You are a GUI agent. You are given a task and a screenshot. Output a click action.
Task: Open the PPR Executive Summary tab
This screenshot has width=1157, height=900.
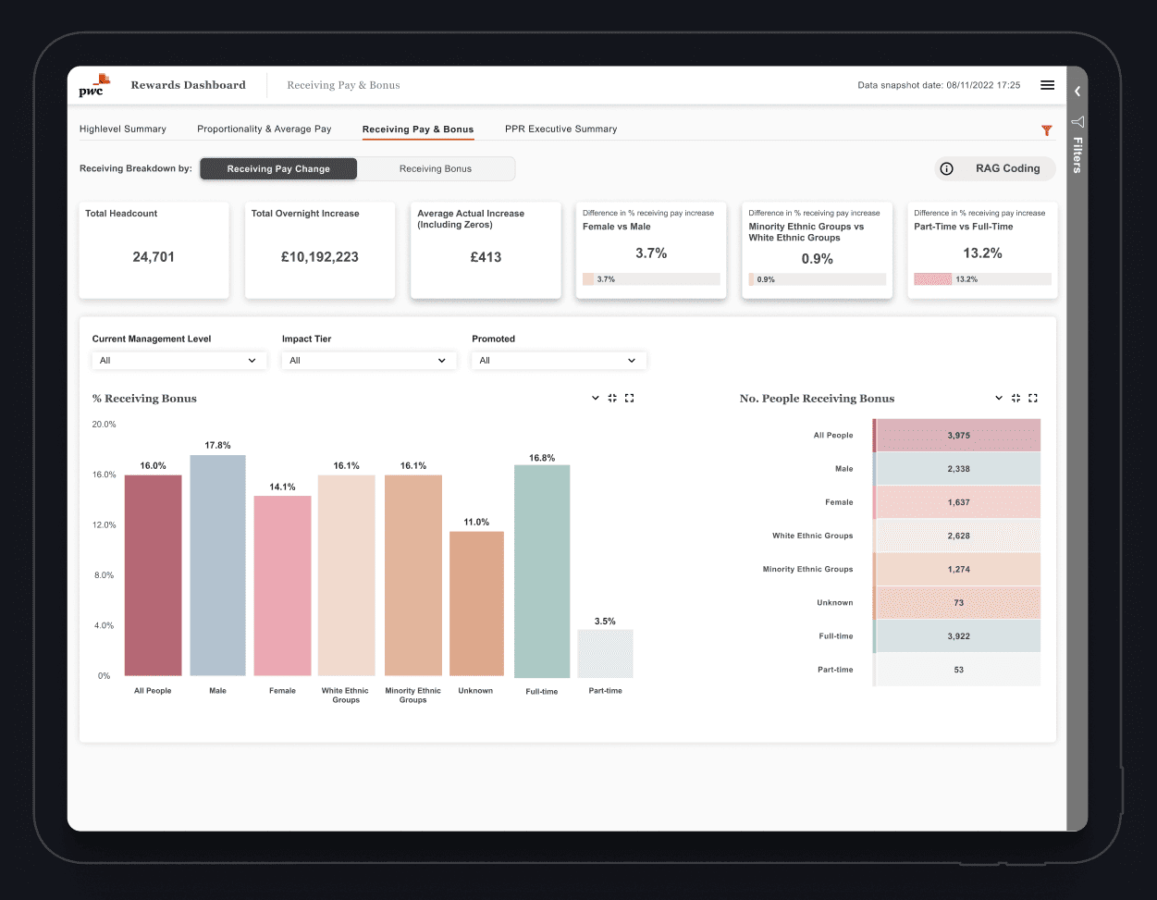point(561,129)
